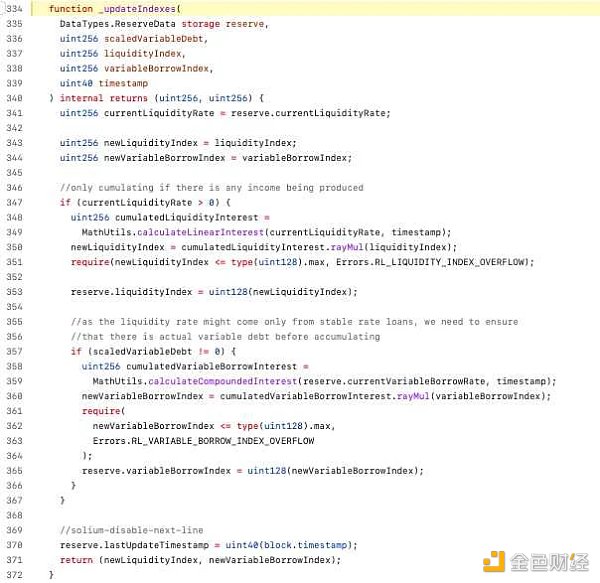Click 'reserve.lastUpdateTimestamp' on line 370

[x=134, y=545]
